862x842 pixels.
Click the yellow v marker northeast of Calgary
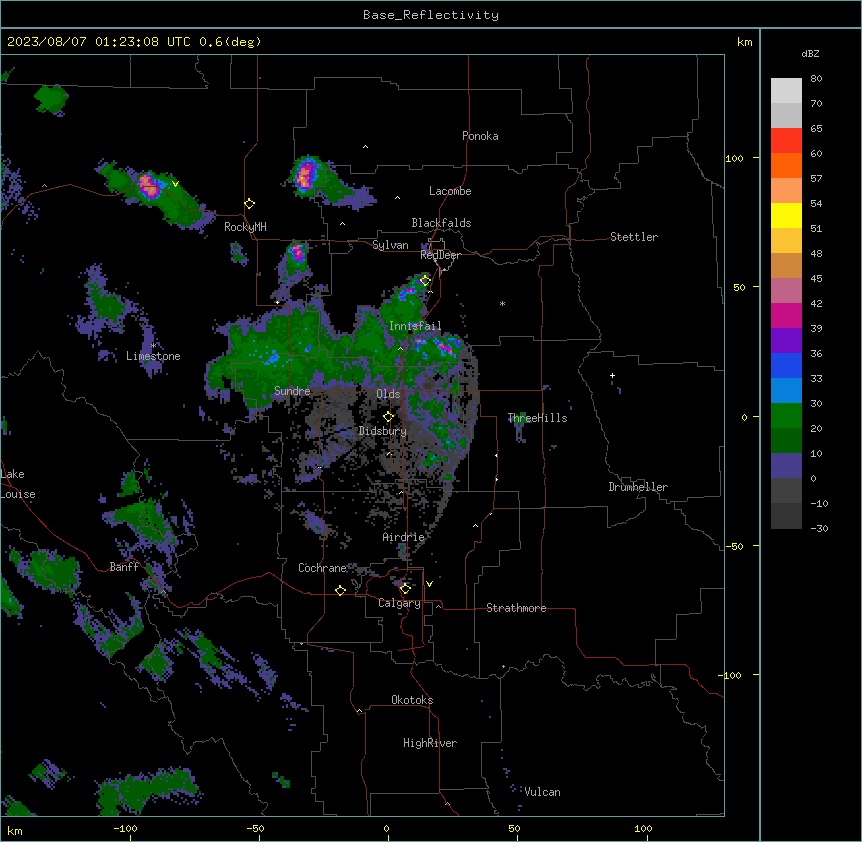(429, 584)
